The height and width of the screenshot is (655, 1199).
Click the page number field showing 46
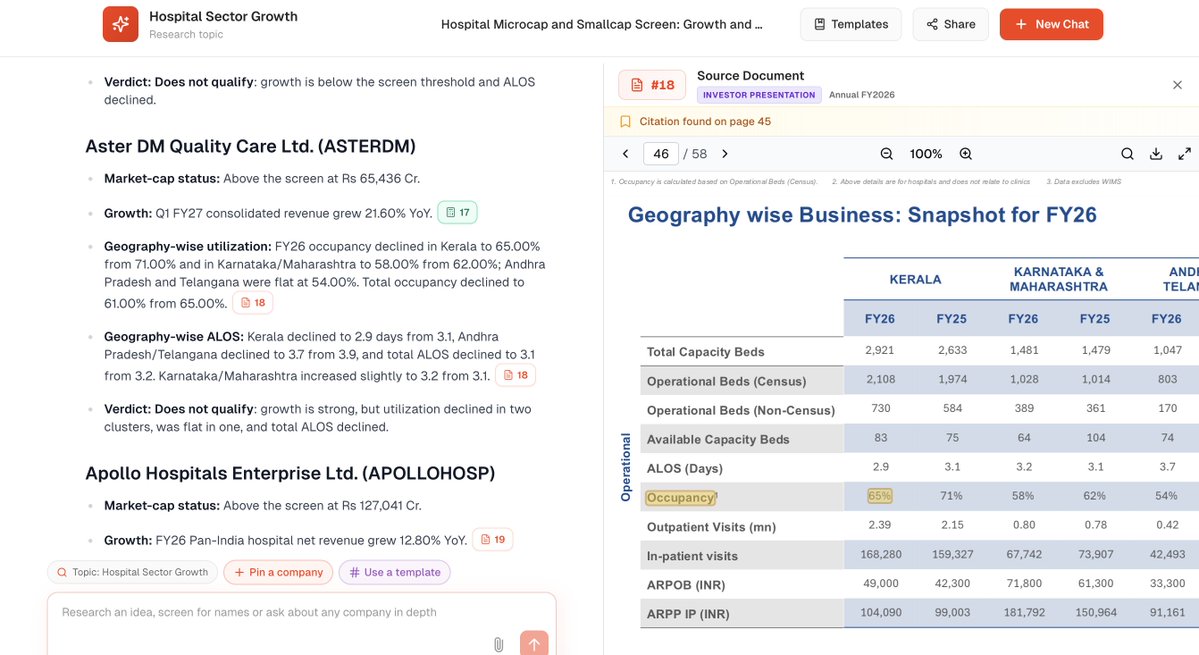(x=661, y=154)
